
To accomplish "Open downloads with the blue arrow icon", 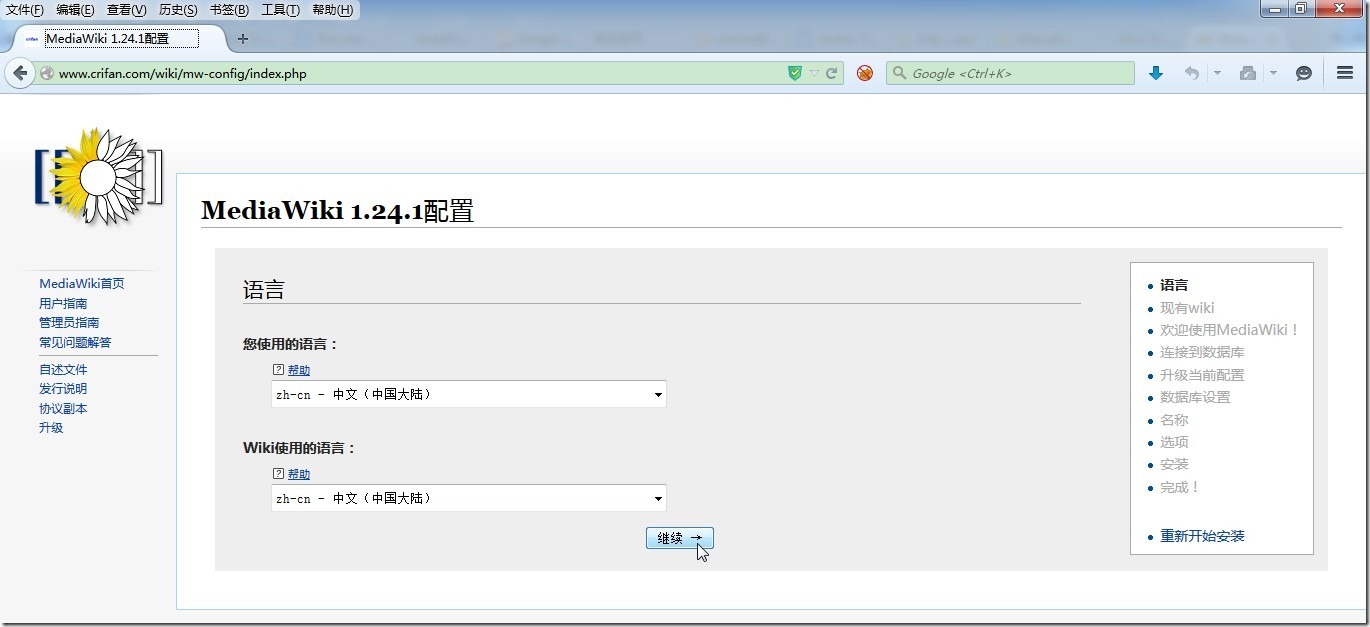I will pyautogui.click(x=1156, y=73).
